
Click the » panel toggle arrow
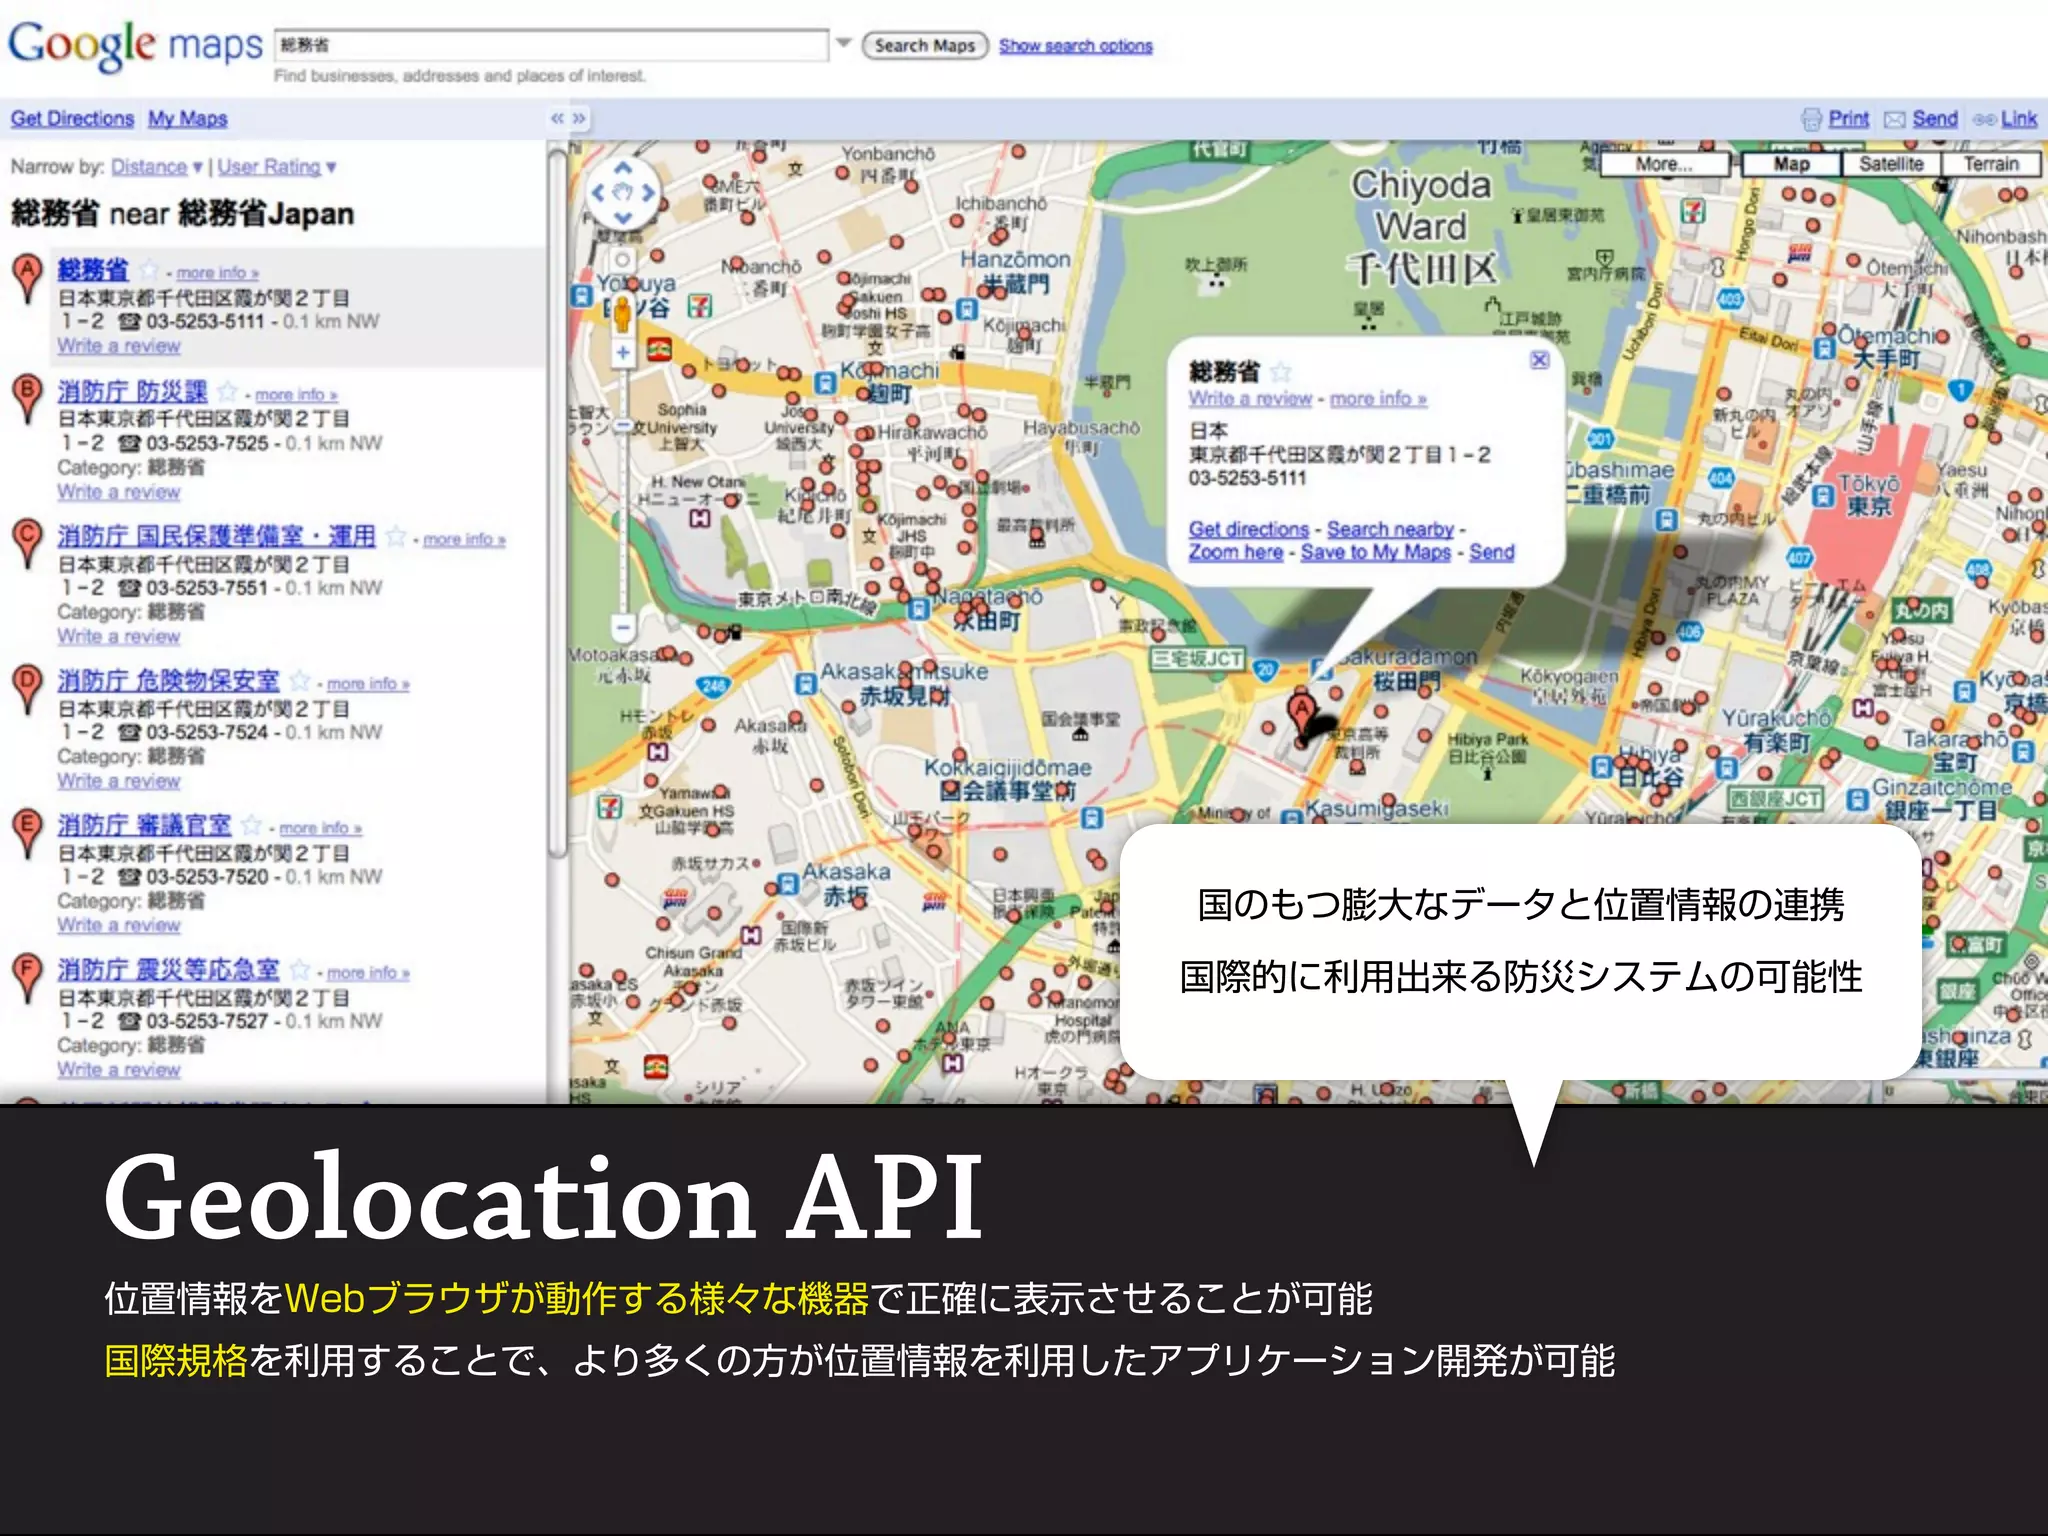(x=579, y=118)
